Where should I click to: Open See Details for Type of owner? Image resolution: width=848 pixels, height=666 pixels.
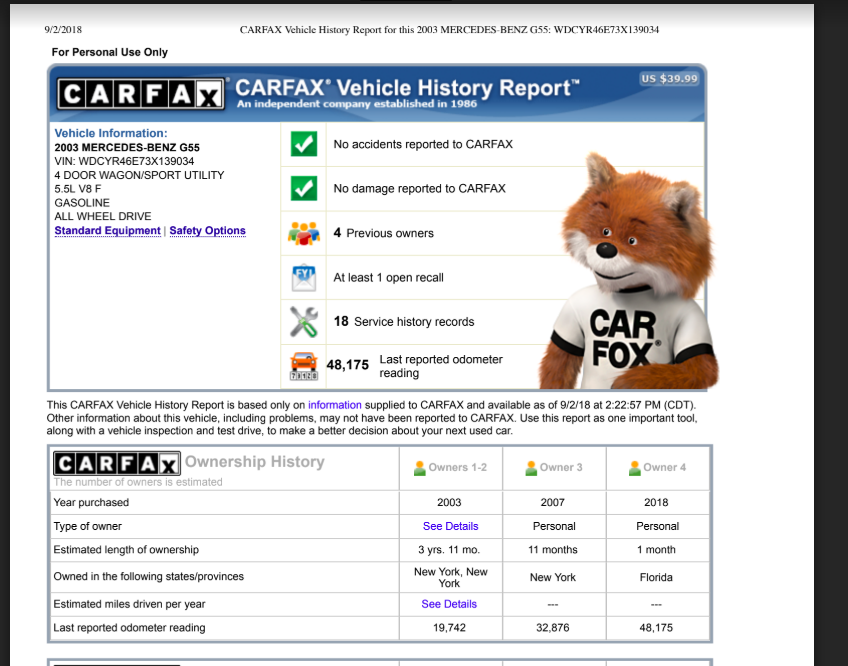point(450,526)
